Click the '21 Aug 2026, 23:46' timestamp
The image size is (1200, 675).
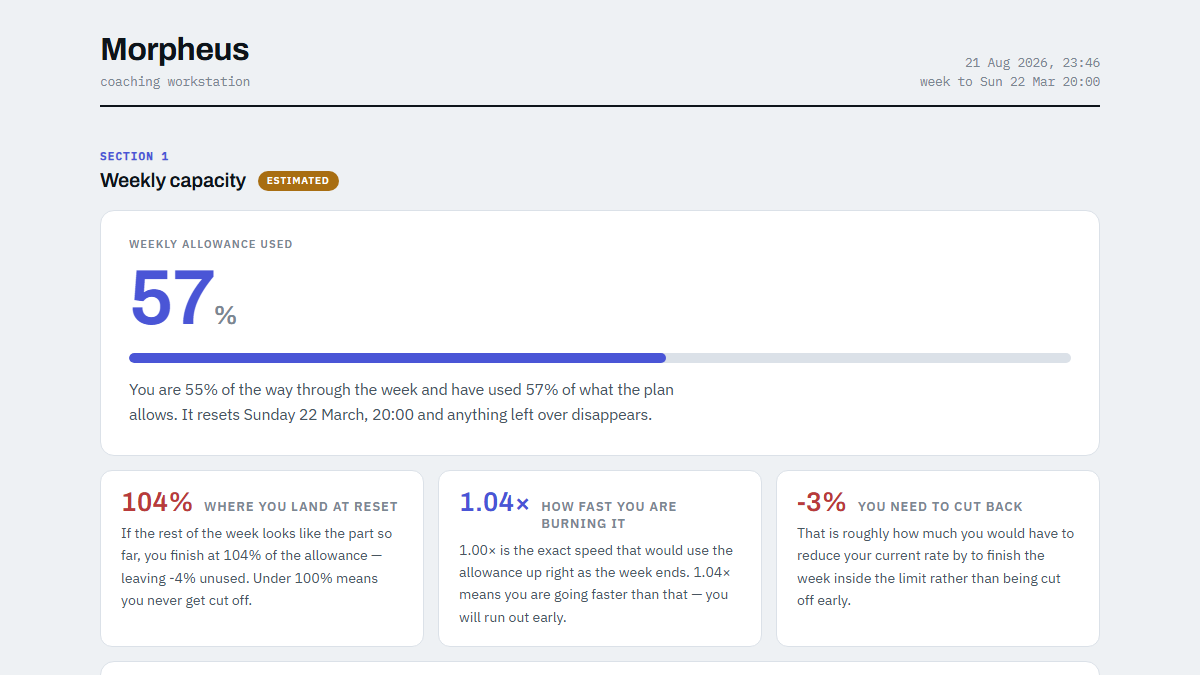(x=1032, y=63)
